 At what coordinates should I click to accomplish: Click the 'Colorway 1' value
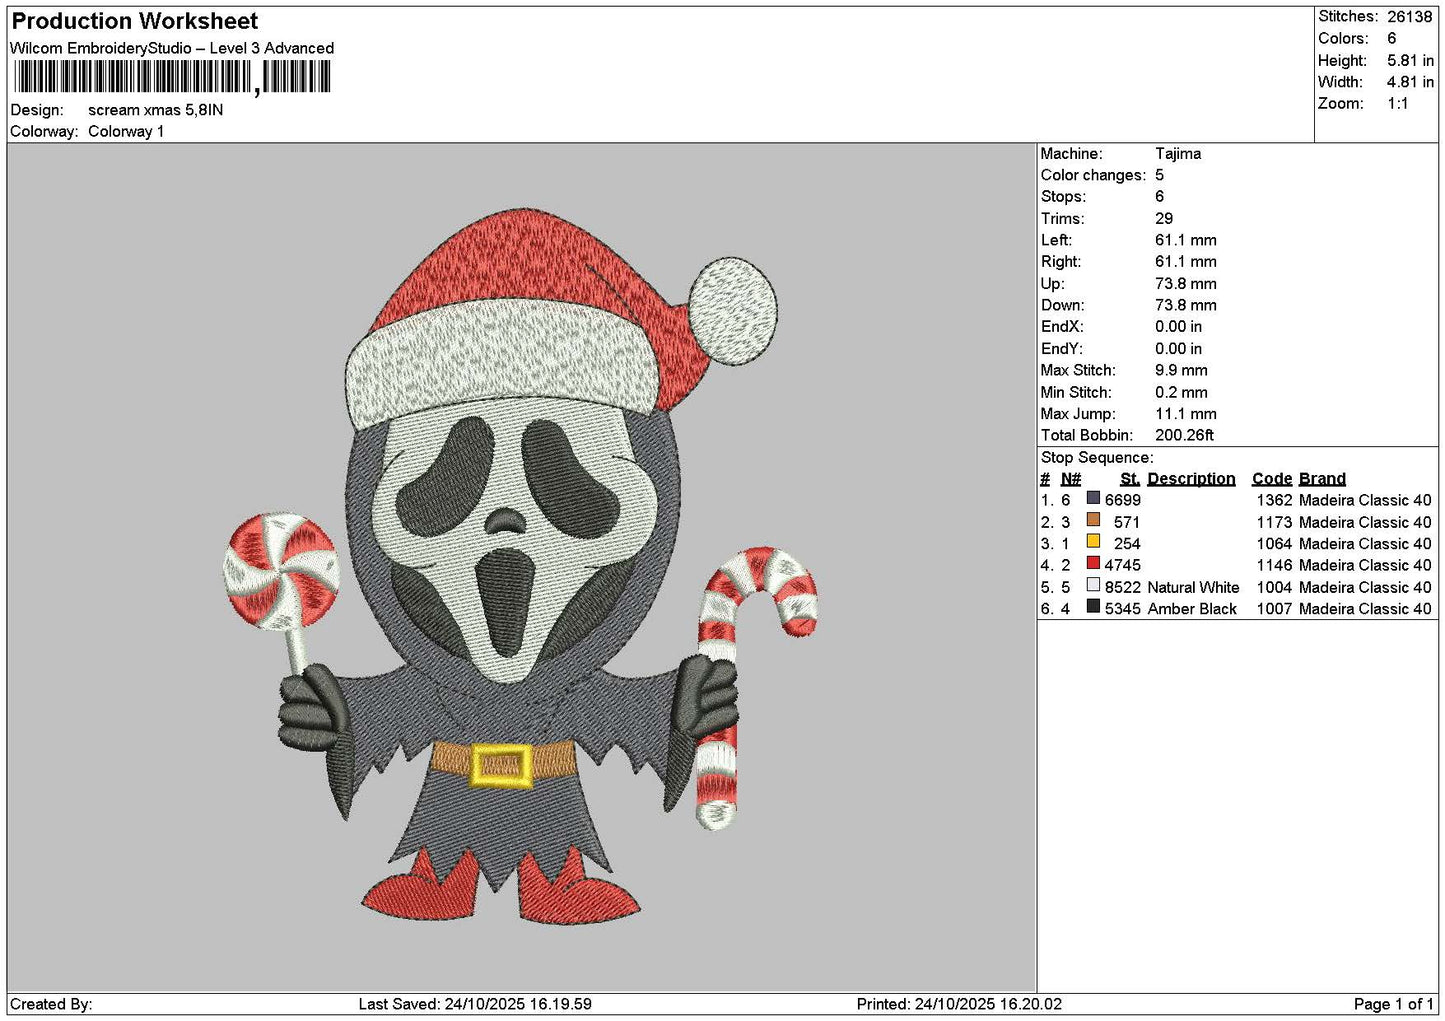tap(126, 131)
